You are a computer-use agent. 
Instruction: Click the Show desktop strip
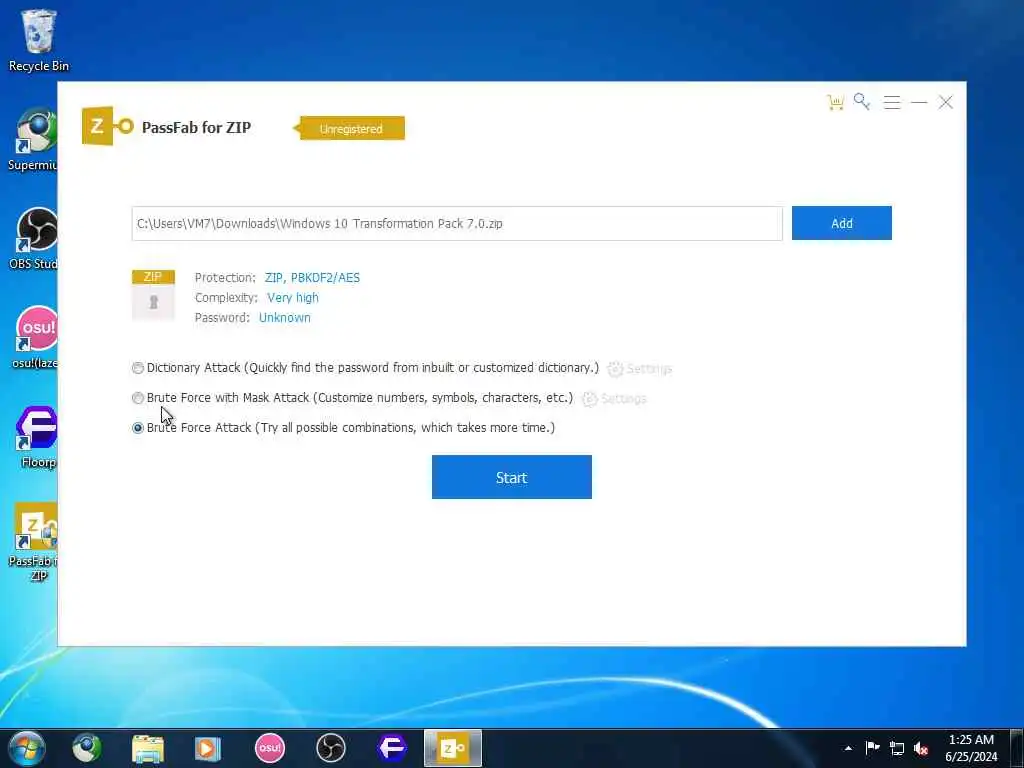coord(1017,748)
